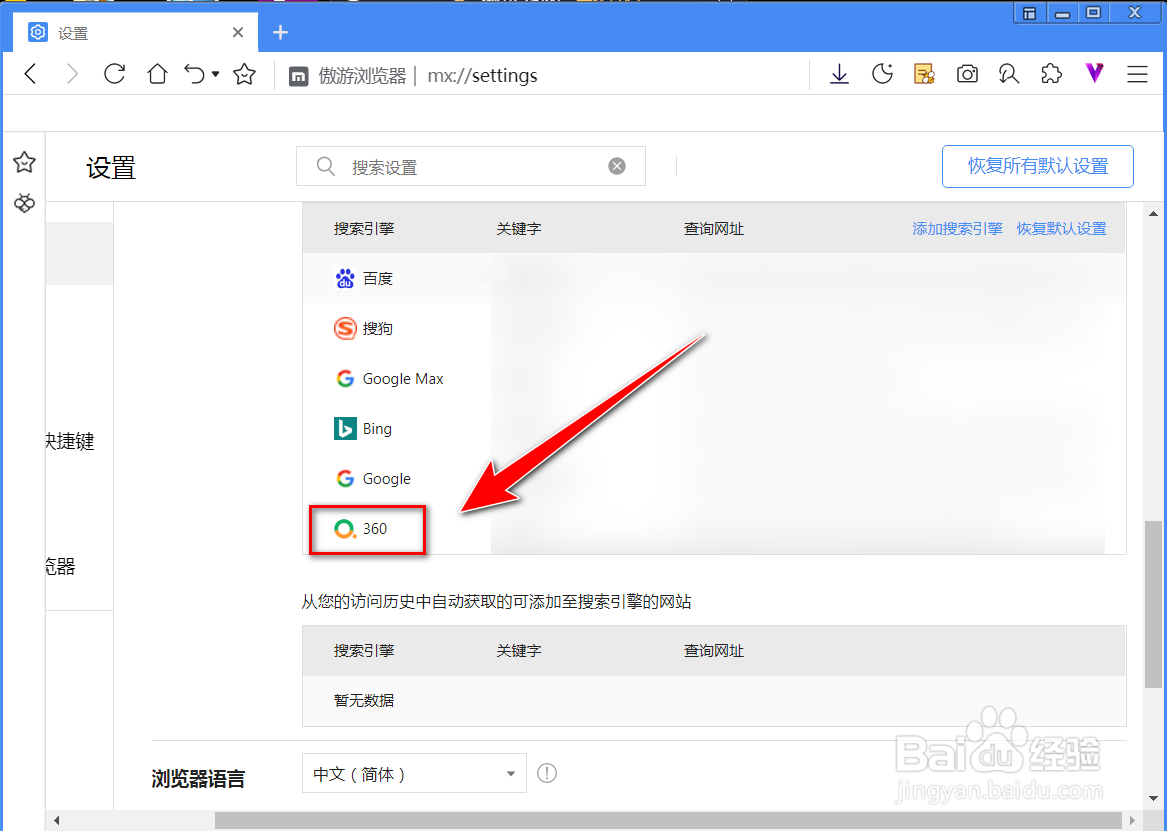Viewport: 1167px width, 831px height.
Task: Click the mx://settings address bar
Action: (x=482, y=75)
